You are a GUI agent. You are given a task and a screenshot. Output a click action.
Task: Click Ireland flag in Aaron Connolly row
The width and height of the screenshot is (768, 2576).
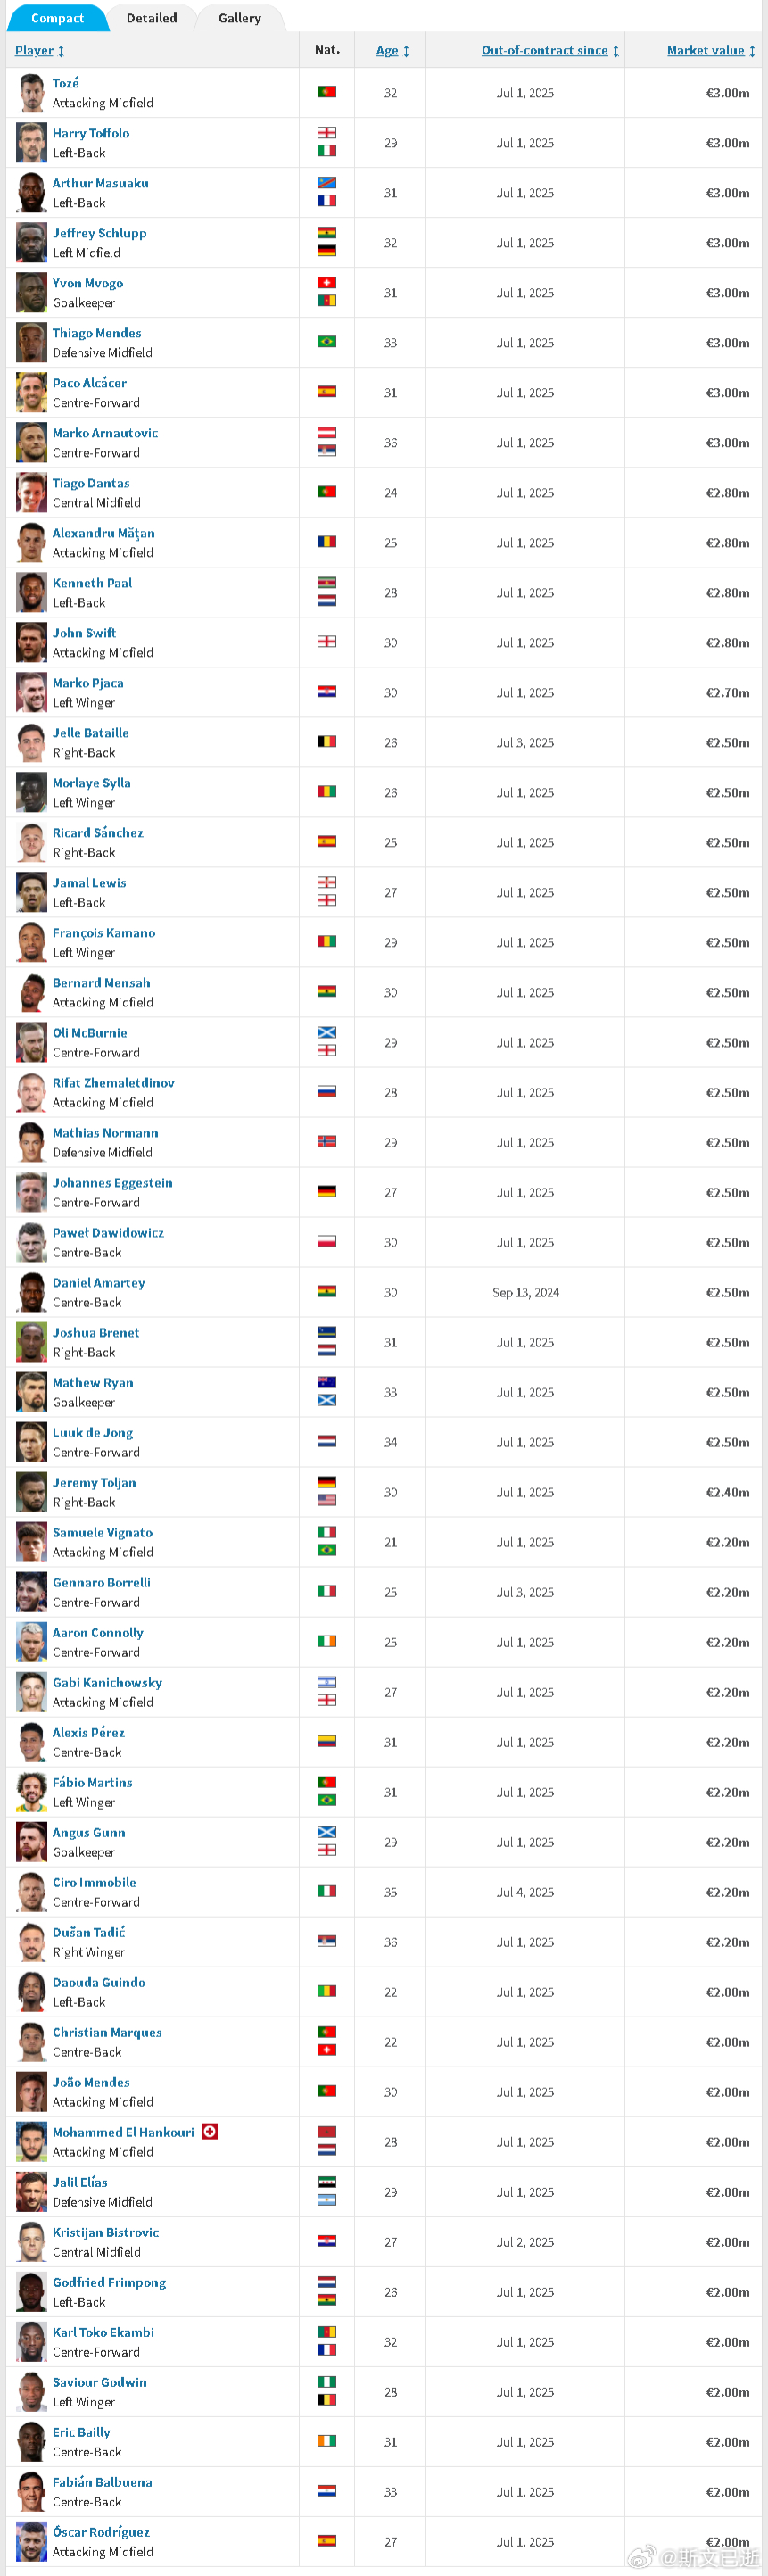(326, 1641)
